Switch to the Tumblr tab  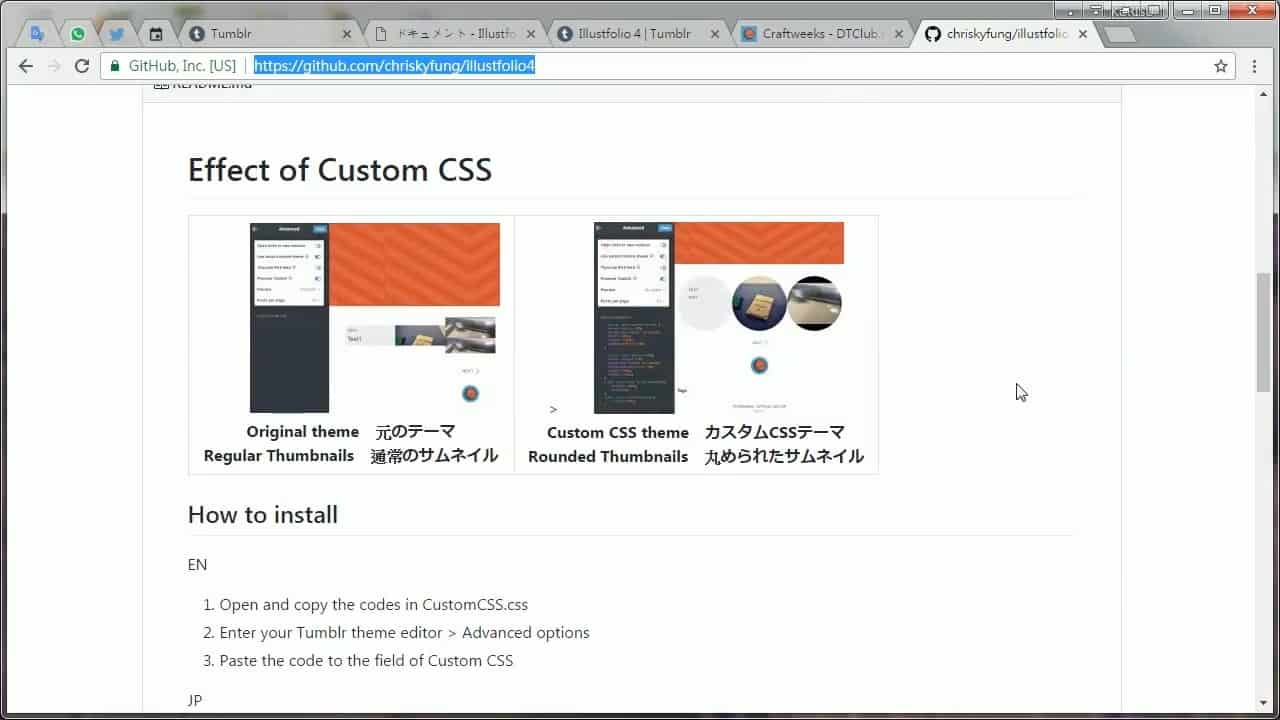tap(268, 34)
